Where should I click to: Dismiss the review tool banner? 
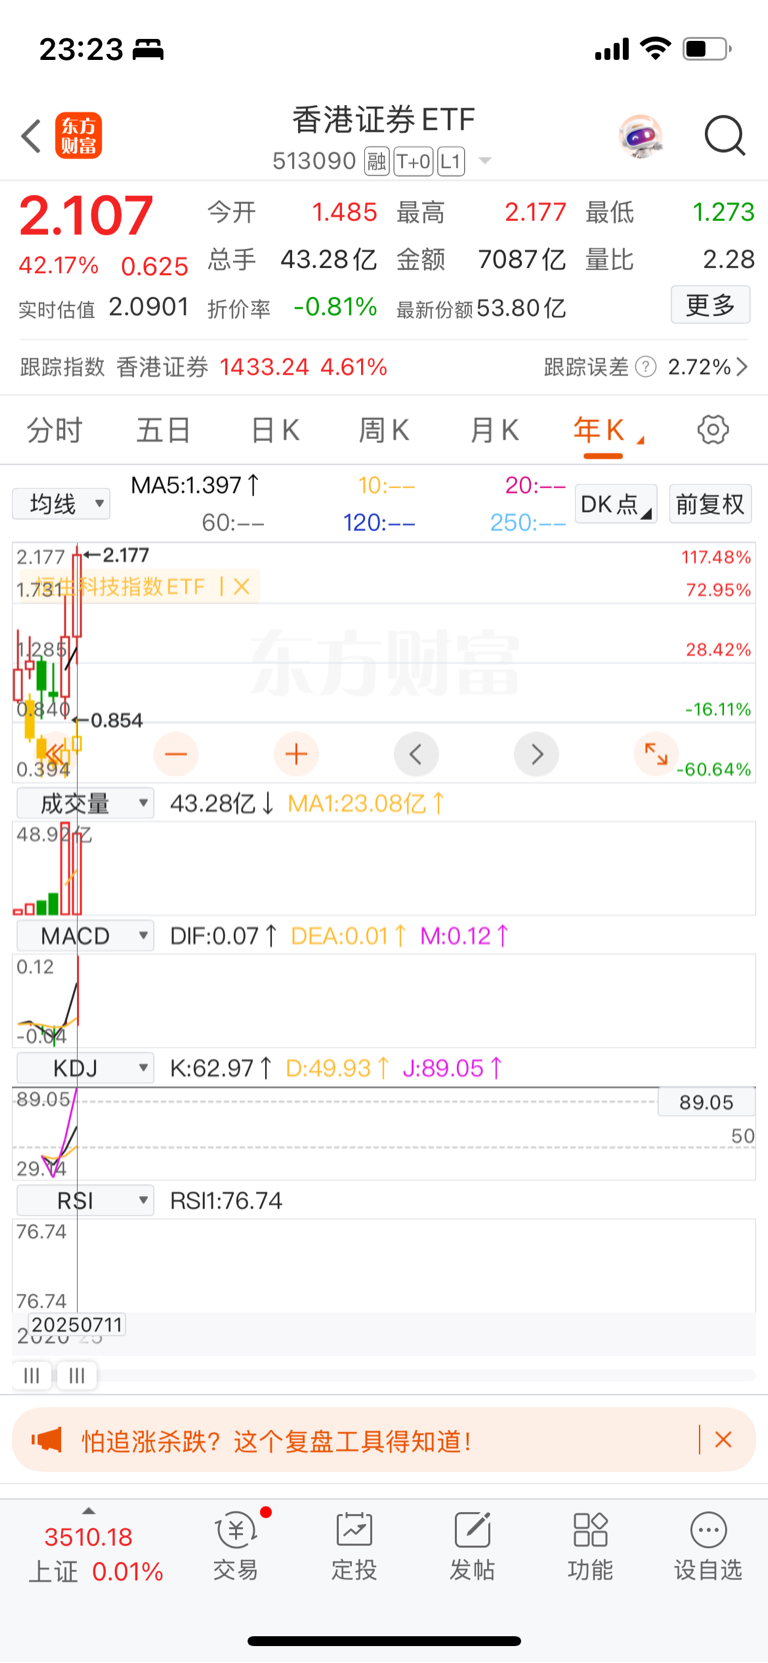(724, 1440)
